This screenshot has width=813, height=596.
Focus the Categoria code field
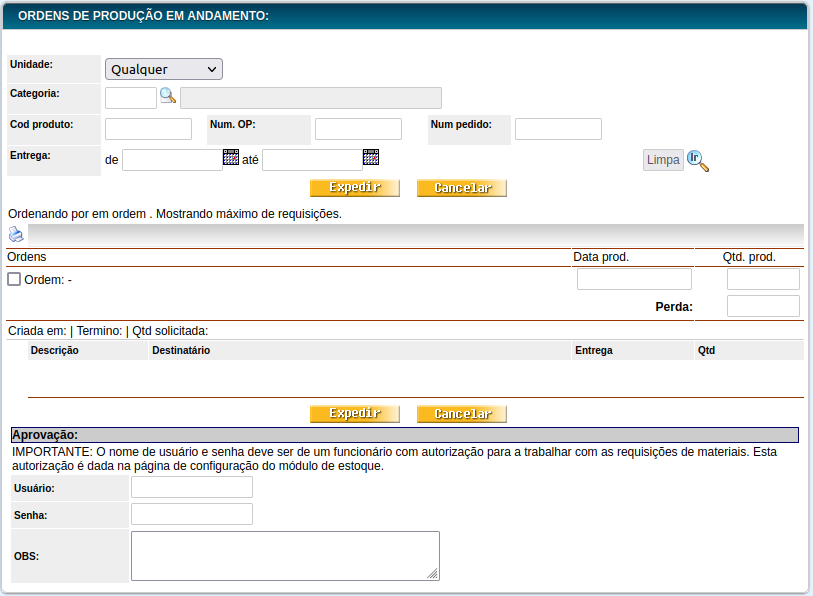(x=131, y=97)
